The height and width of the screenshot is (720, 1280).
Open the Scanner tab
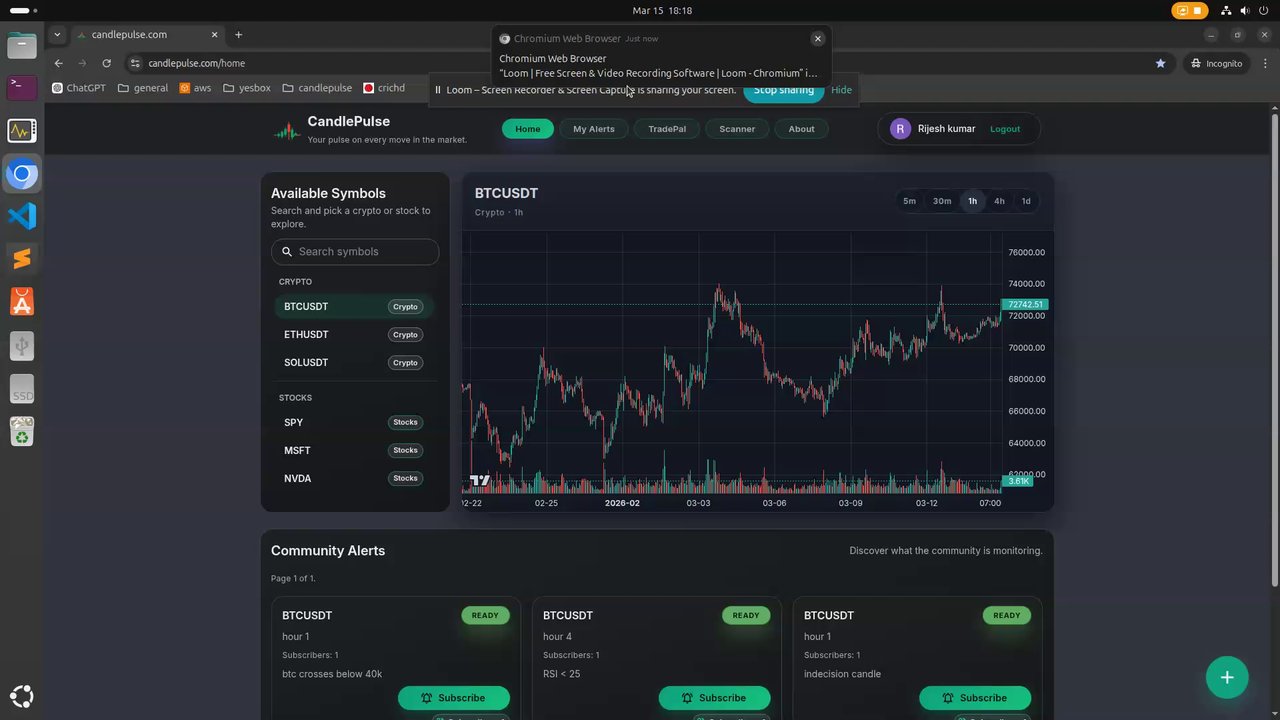pyautogui.click(x=737, y=129)
